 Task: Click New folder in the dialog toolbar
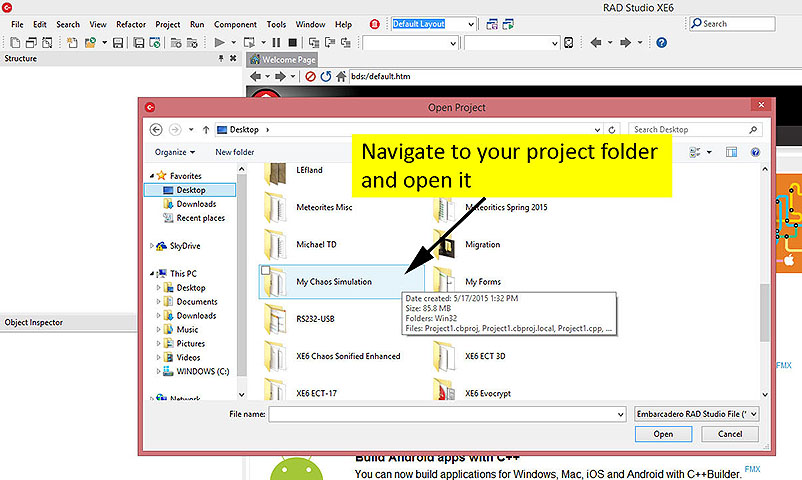[x=234, y=152]
